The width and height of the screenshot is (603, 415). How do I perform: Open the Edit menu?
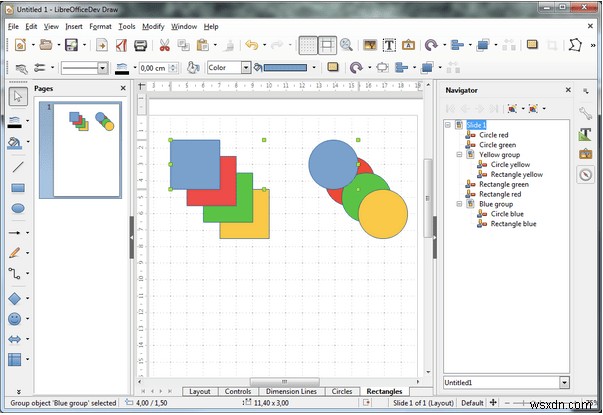coord(31,27)
